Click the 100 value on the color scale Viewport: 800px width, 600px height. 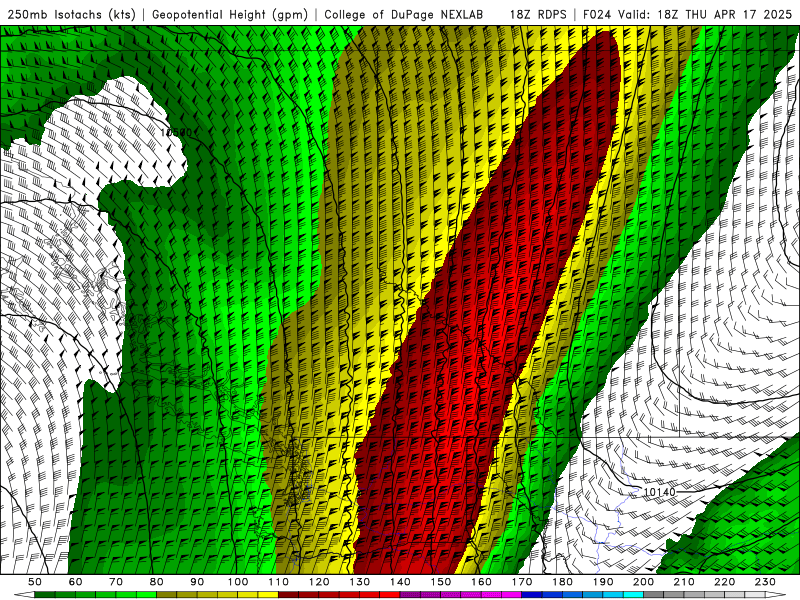coord(238,582)
